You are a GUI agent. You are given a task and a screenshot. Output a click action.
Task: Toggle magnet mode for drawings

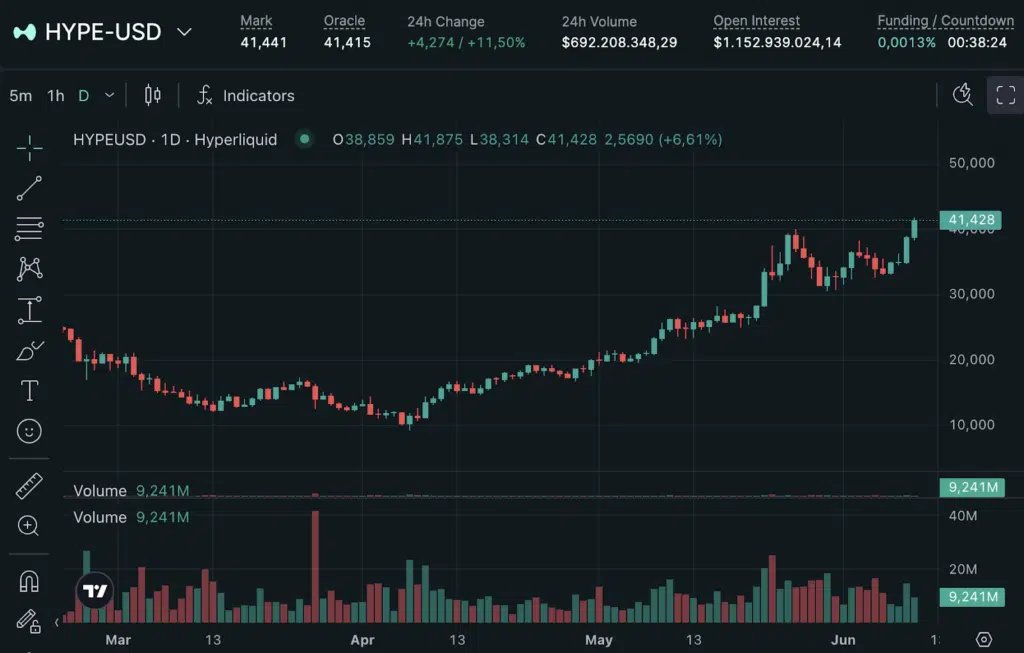pos(29,581)
